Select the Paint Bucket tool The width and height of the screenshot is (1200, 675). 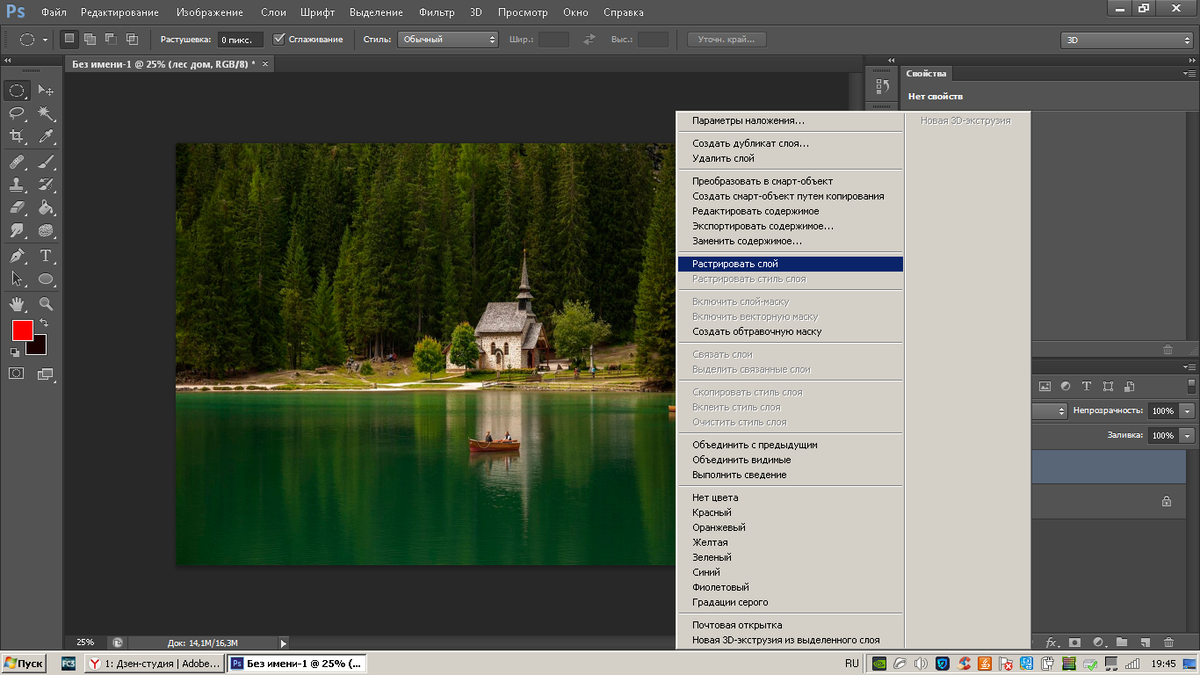tap(46, 208)
